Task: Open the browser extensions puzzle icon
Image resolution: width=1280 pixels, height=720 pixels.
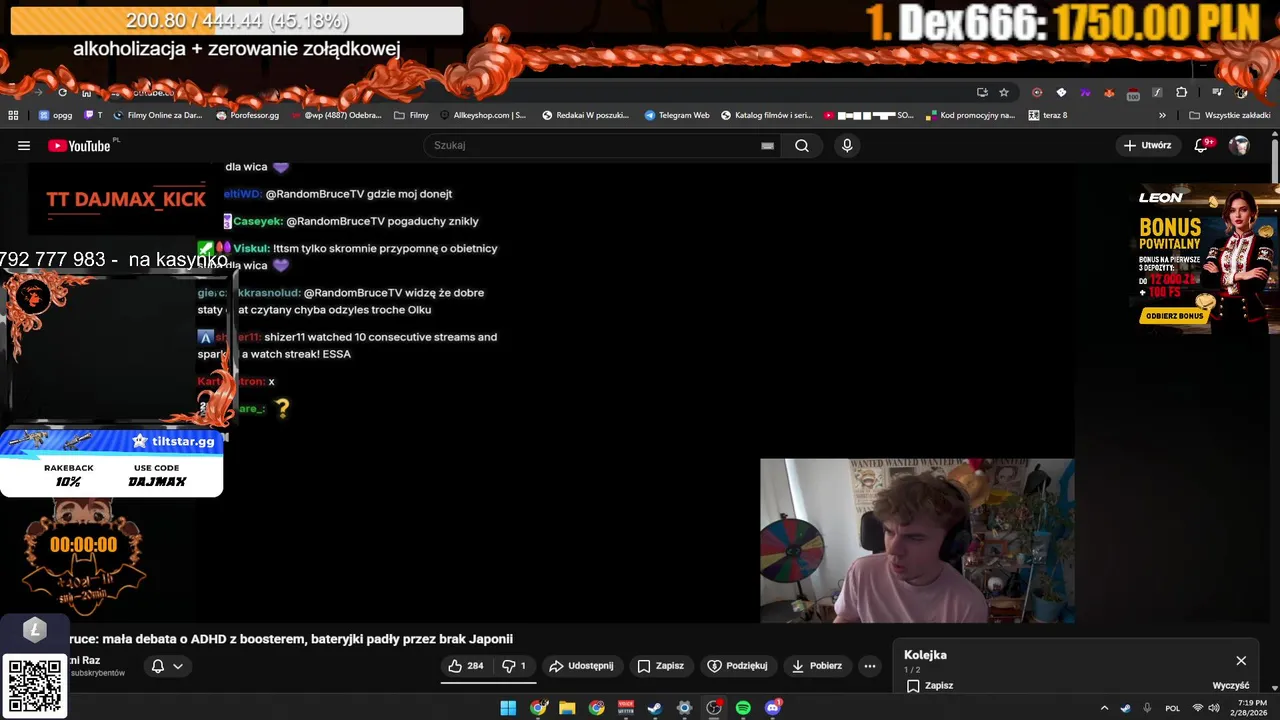Action: 1181,92
